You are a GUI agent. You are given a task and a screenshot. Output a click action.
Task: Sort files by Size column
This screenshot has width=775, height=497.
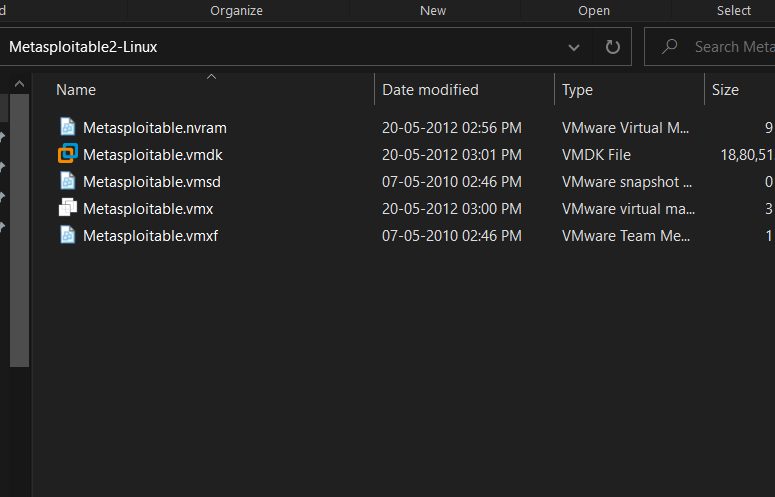[x=725, y=90]
